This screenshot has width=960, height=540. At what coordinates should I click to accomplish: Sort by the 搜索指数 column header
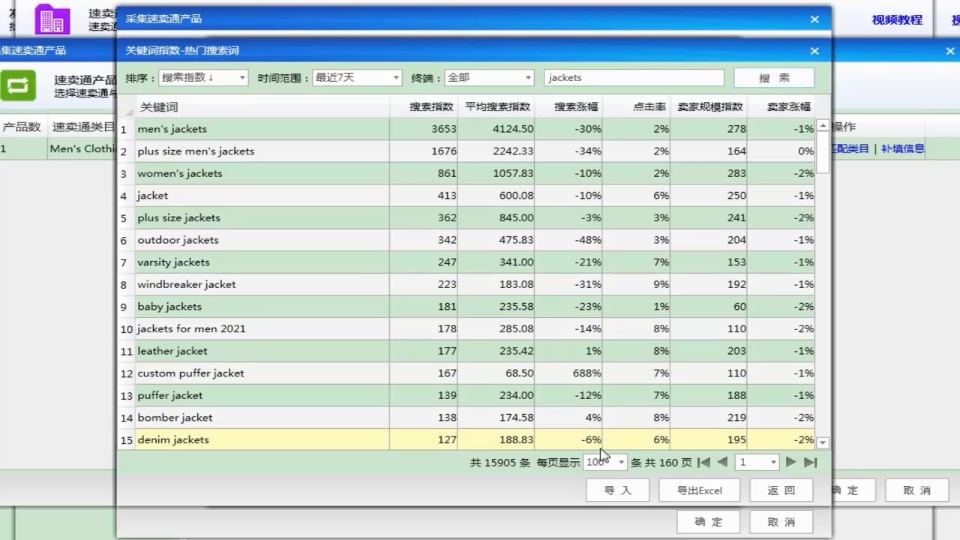424,107
